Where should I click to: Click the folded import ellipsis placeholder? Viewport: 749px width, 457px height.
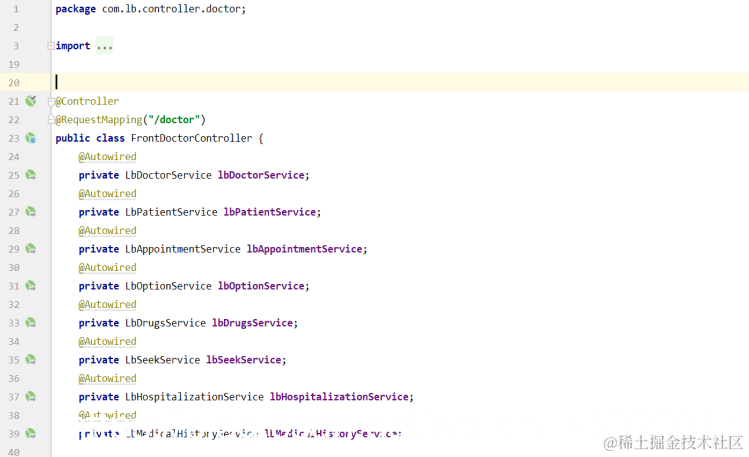click(x=105, y=46)
